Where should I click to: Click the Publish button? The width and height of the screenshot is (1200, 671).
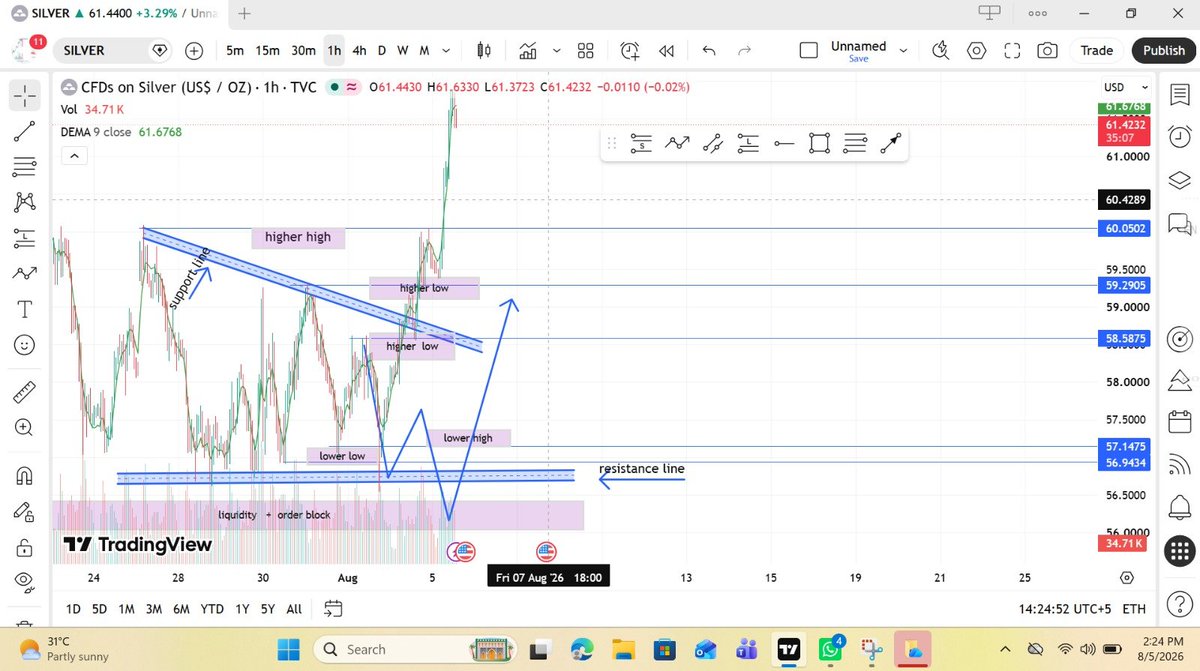tap(1164, 50)
